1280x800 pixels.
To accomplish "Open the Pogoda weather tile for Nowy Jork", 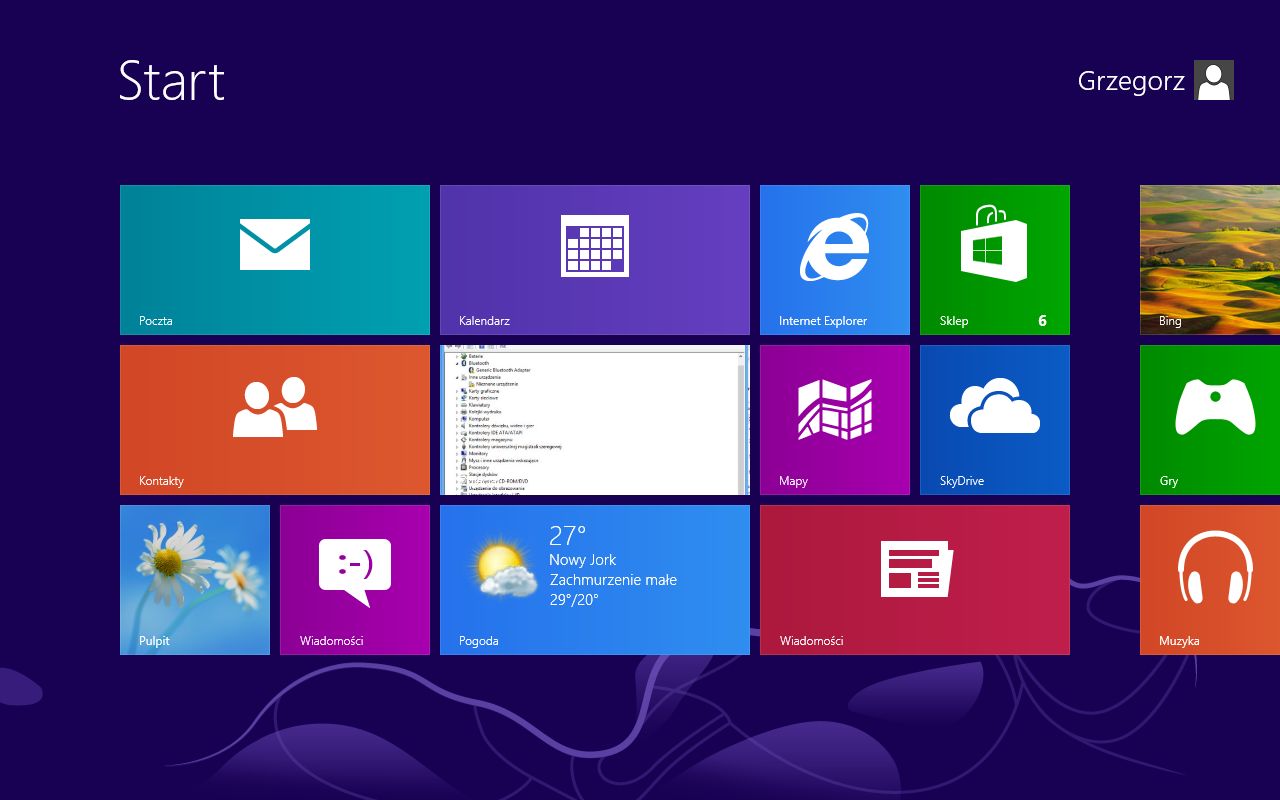I will (x=595, y=580).
